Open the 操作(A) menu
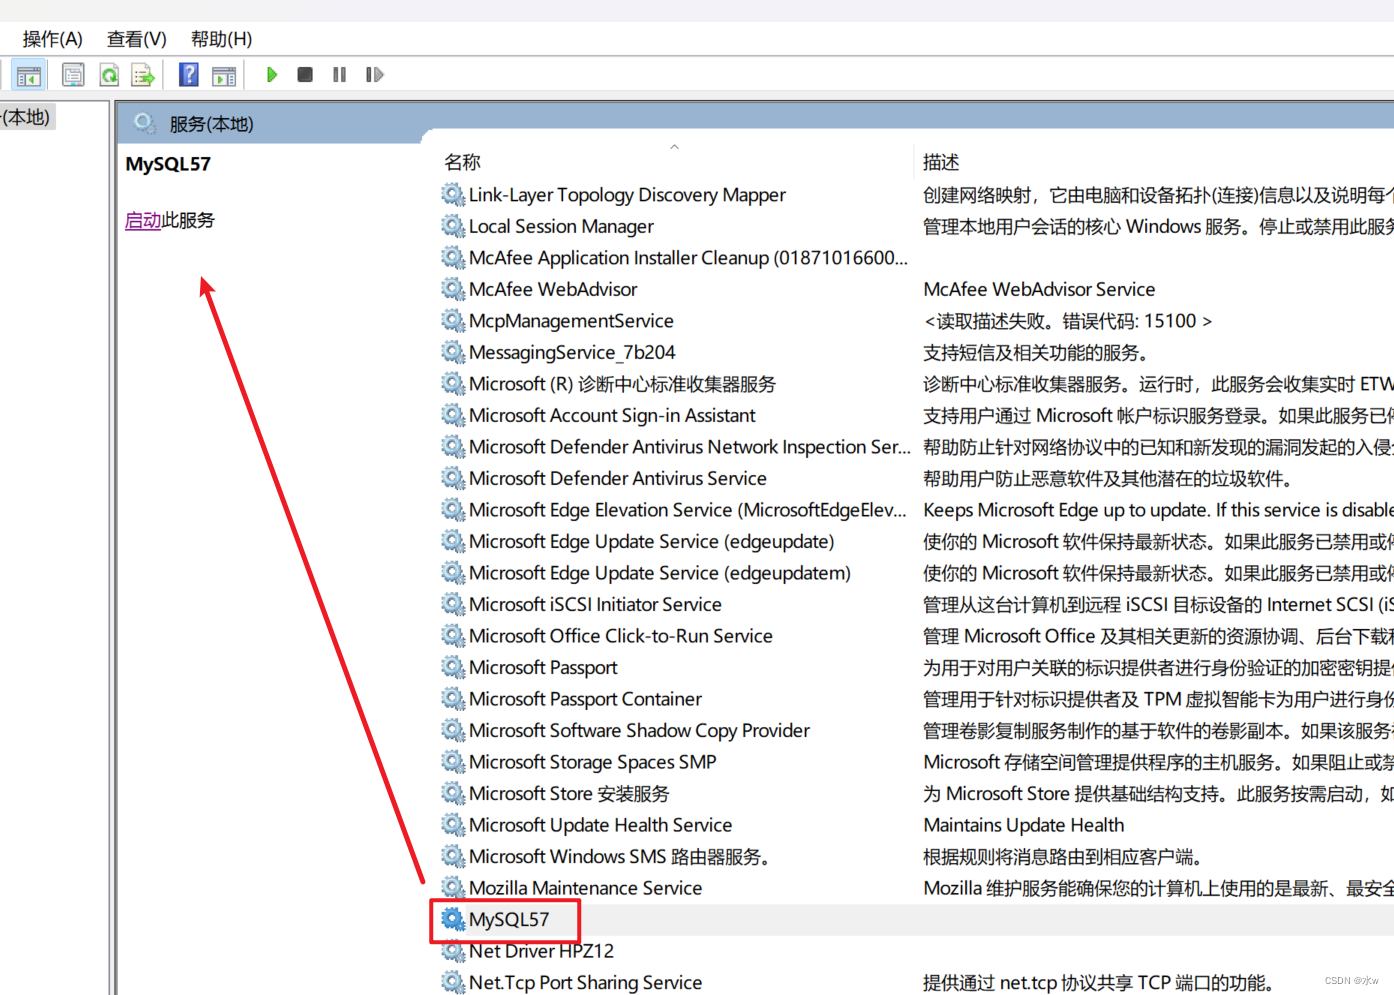The width and height of the screenshot is (1394, 995). (52, 39)
